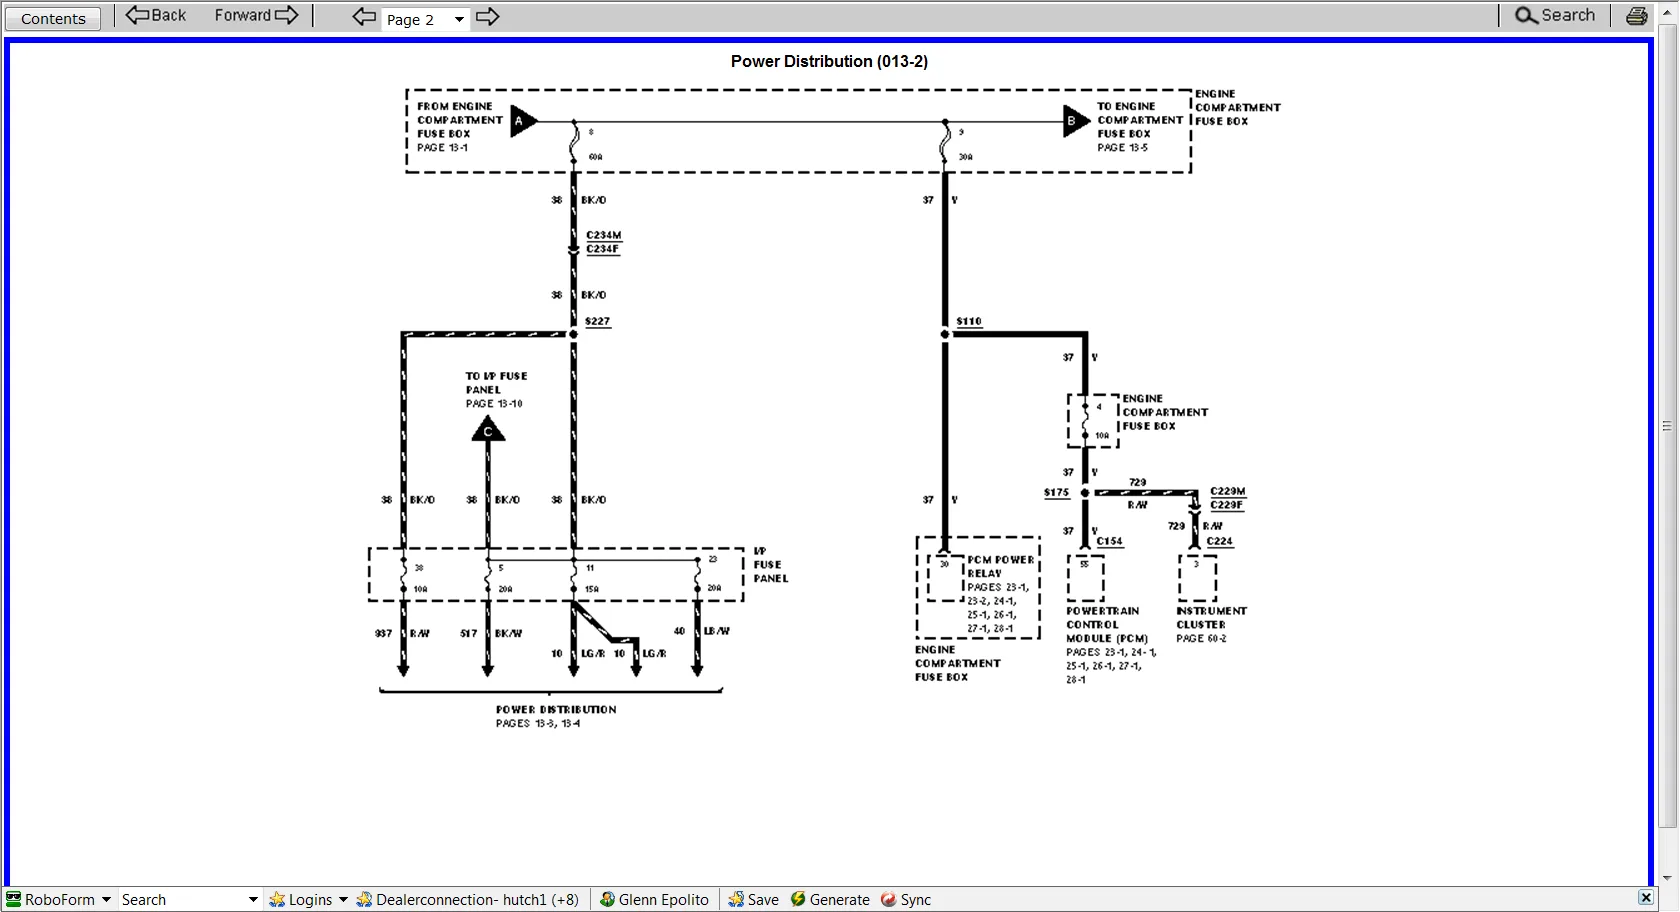Click the 'S110' splice label
Screen dimensions: 1680x912
[969, 321]
